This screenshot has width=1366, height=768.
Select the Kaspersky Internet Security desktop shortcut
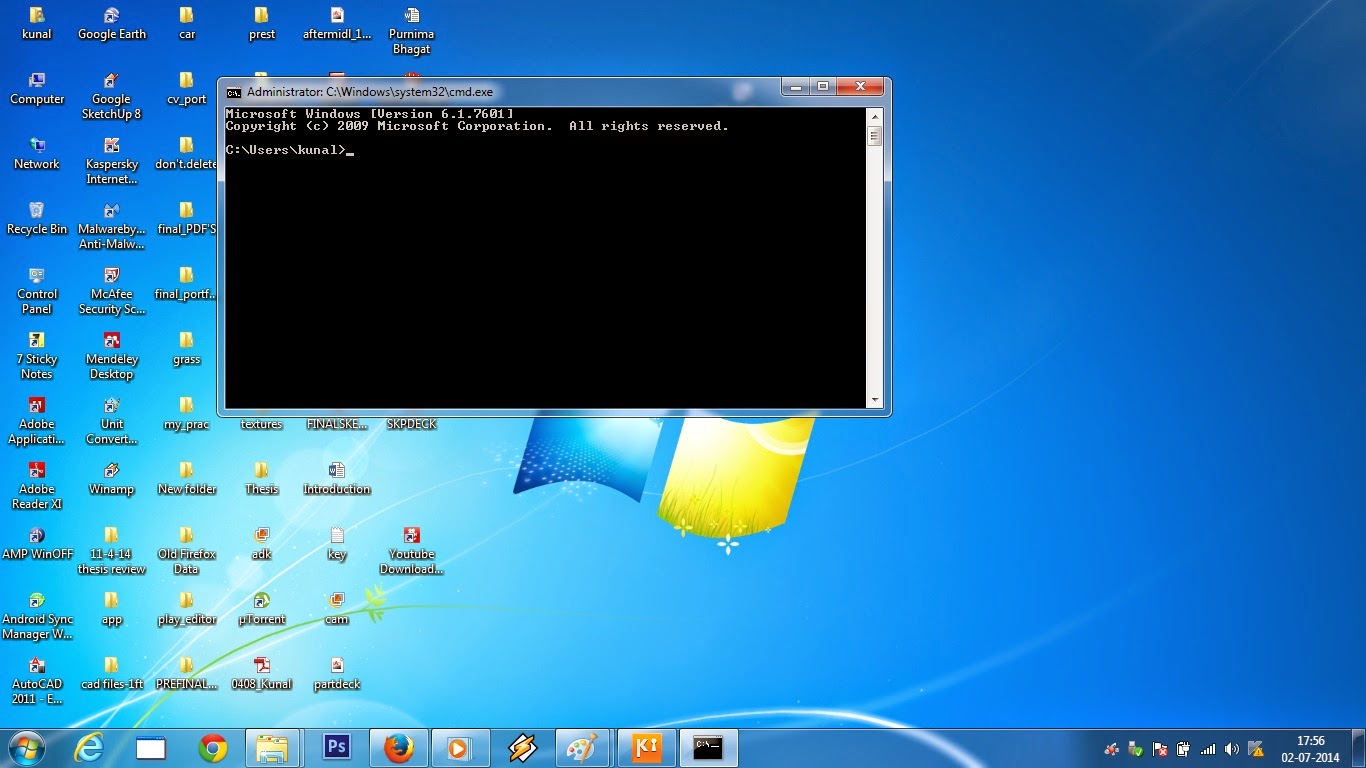pyautogui.click(x=112, y=161)
